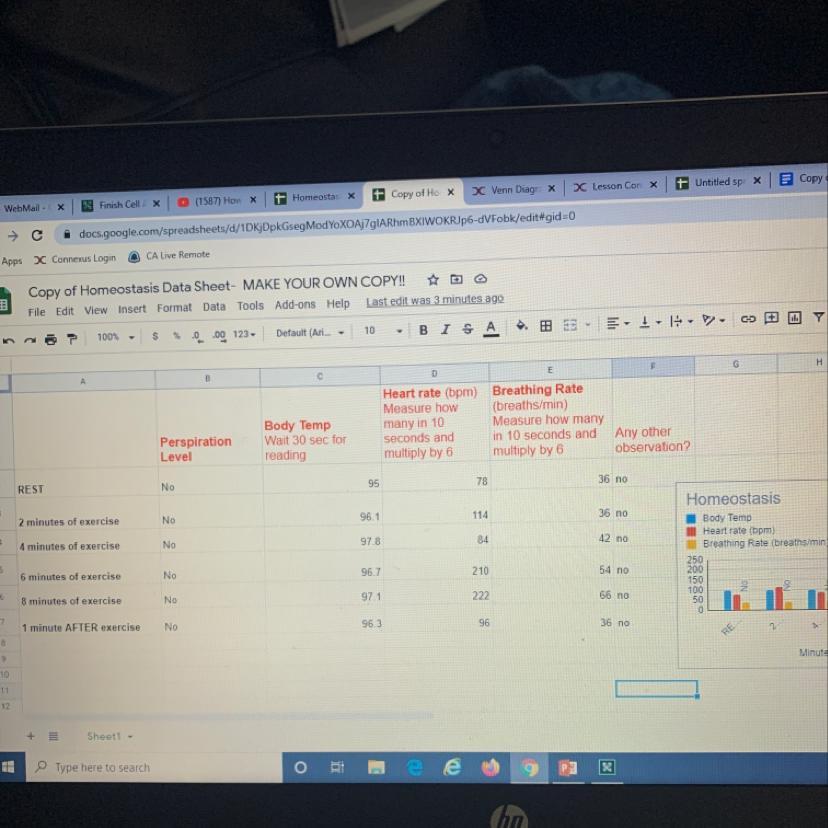
Task: Expand the merge cells dropdown arrow
Action: 587,324
